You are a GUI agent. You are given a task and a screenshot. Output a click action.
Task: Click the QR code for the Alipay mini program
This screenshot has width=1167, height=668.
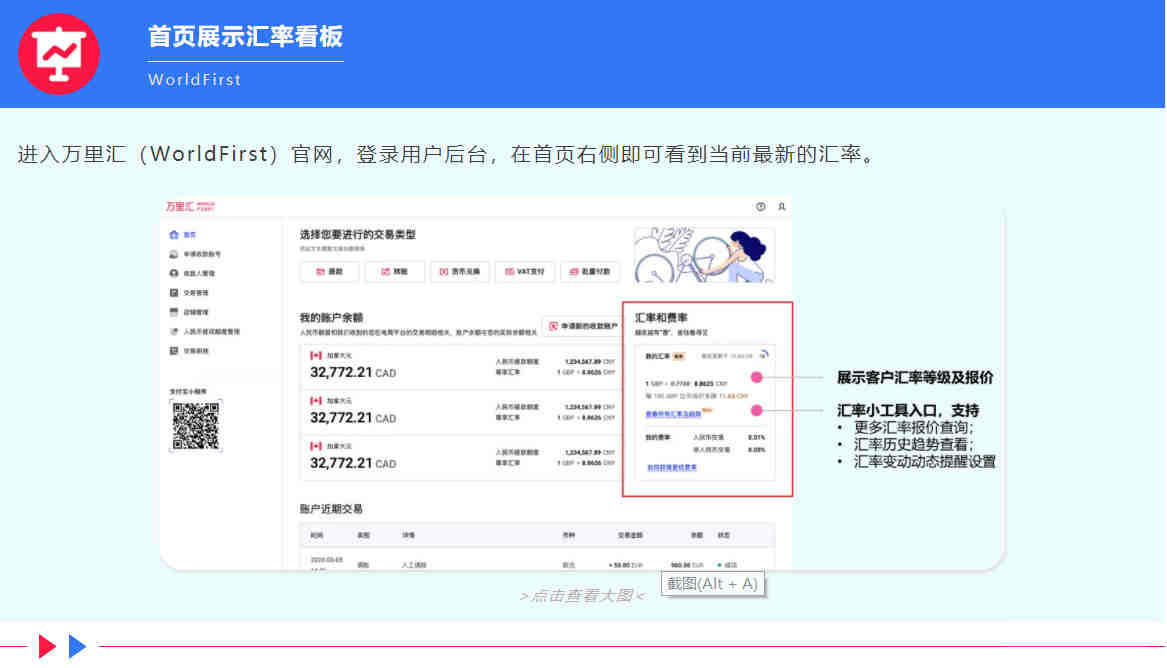click(x=196, y=426)
